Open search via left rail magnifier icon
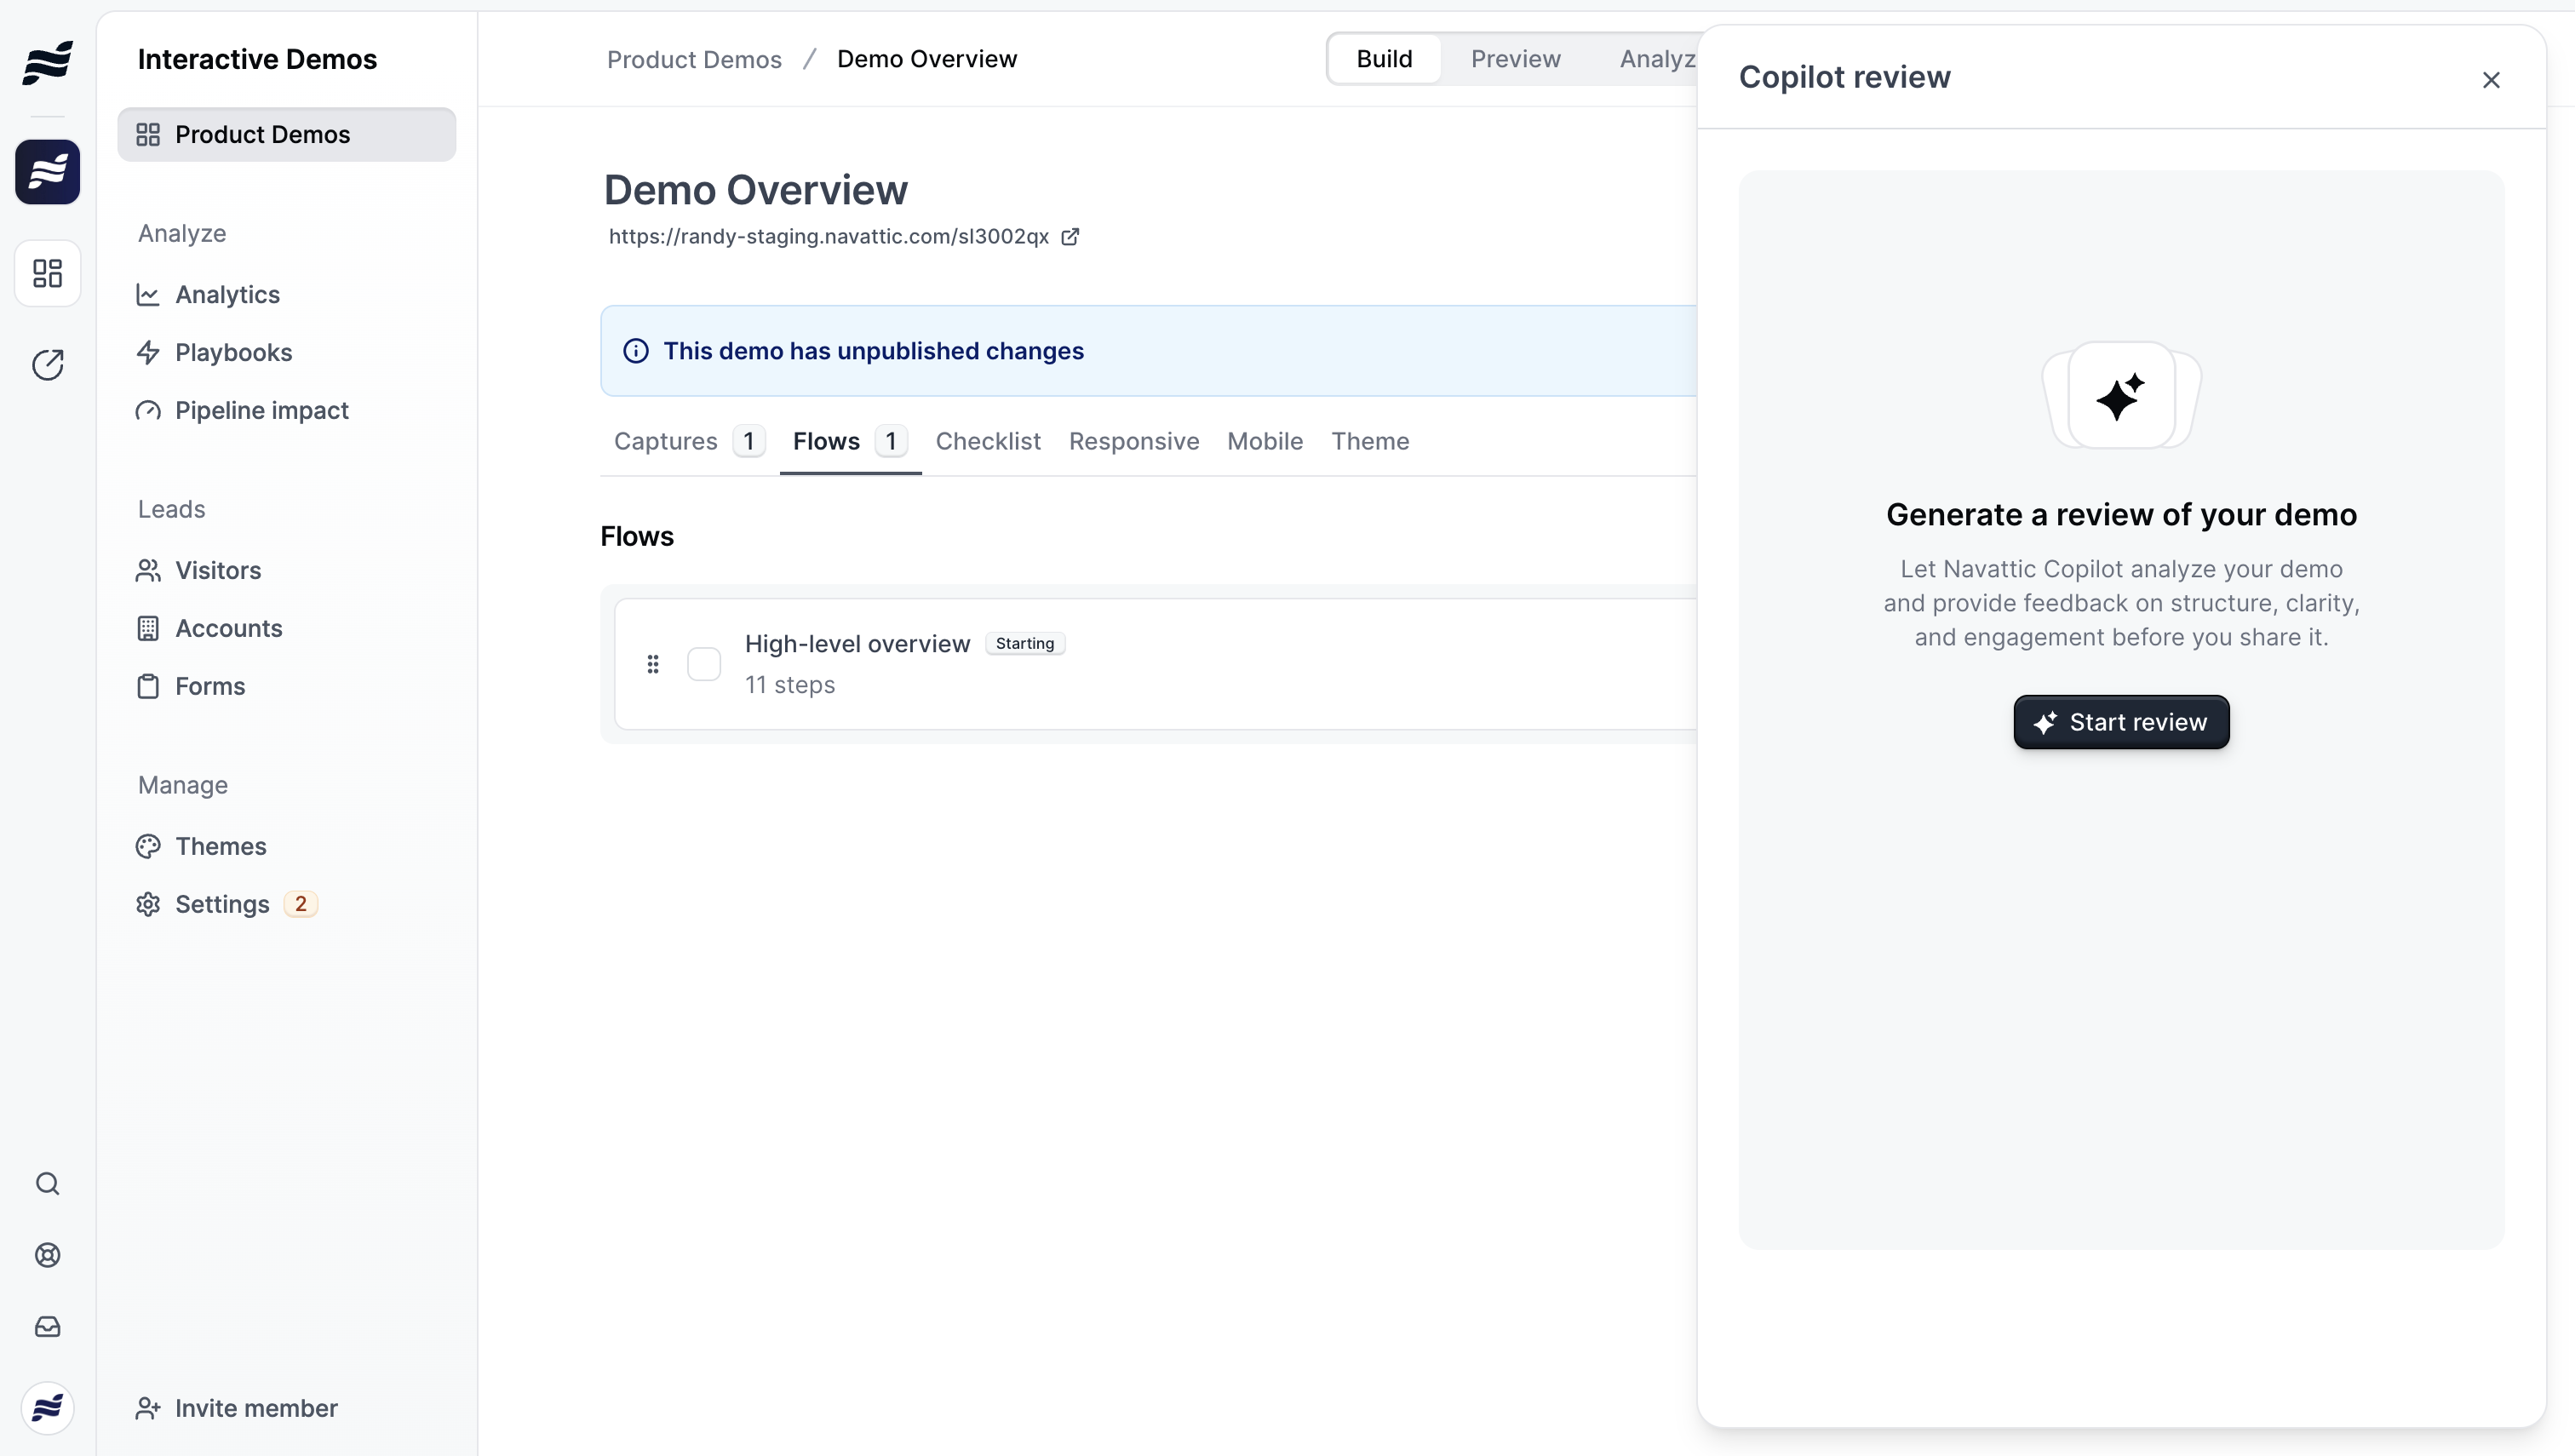 click(47, 1184)
